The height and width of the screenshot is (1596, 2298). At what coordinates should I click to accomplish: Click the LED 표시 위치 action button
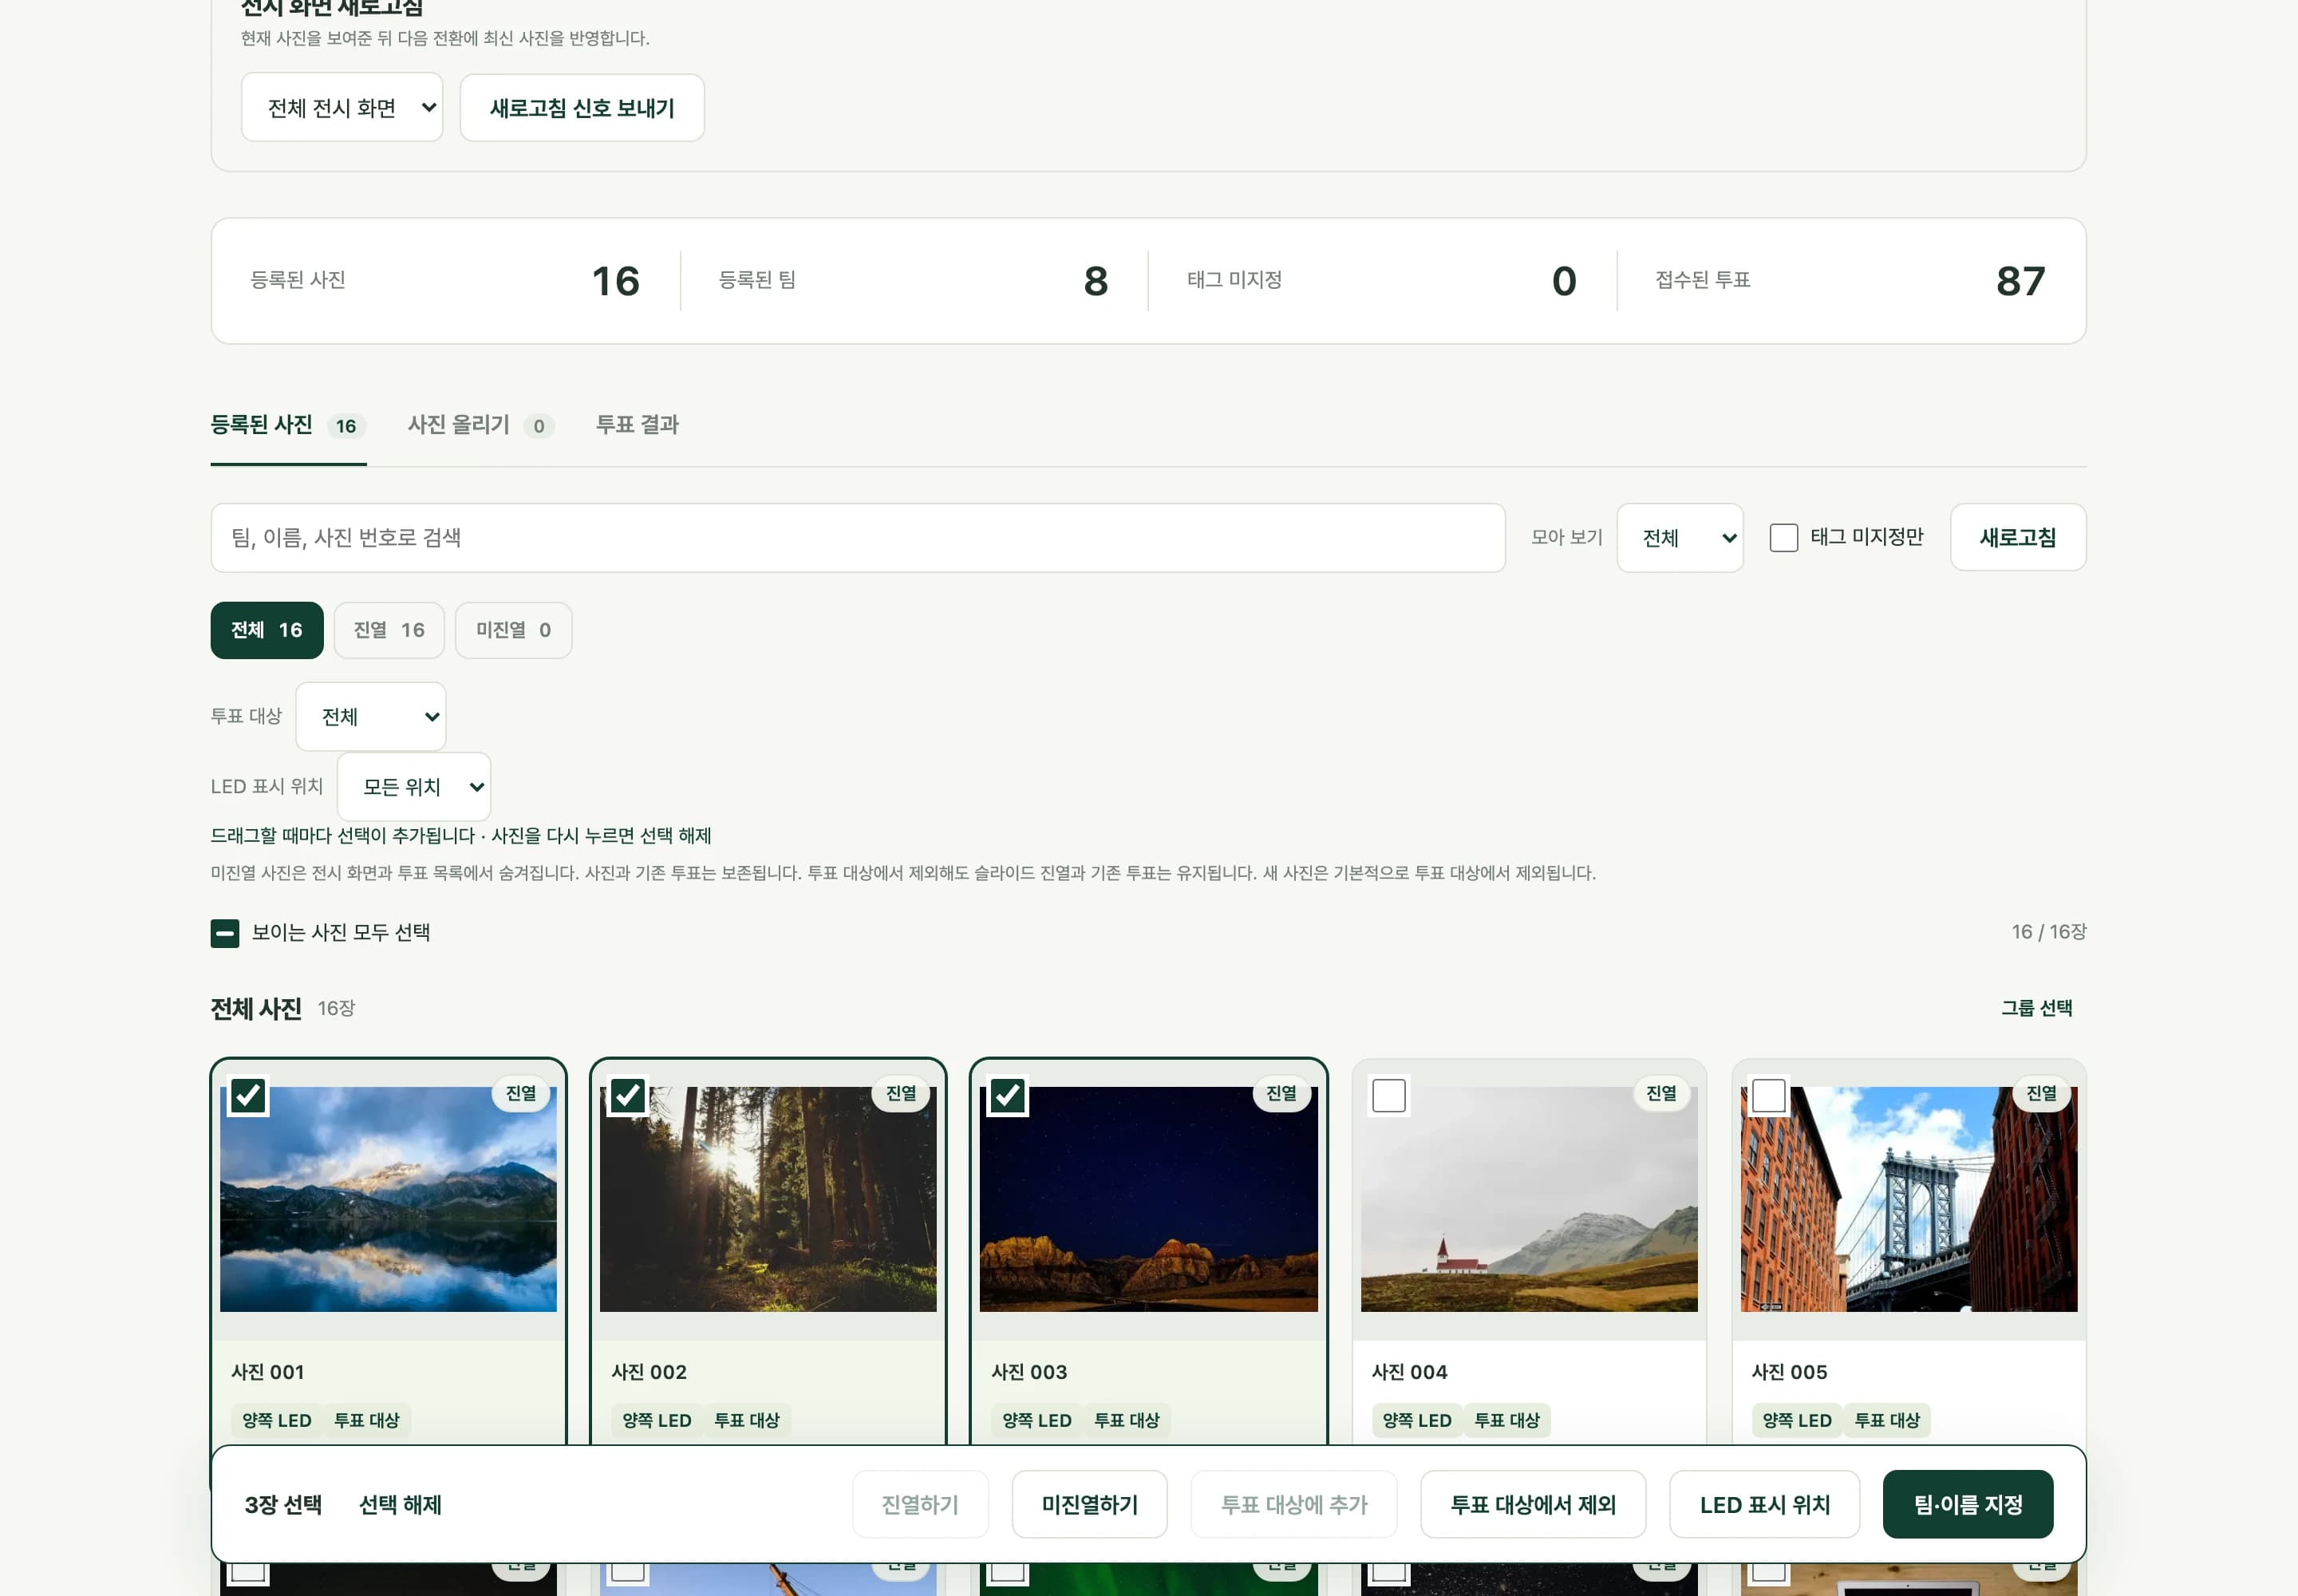[x=1765, y=1505]
